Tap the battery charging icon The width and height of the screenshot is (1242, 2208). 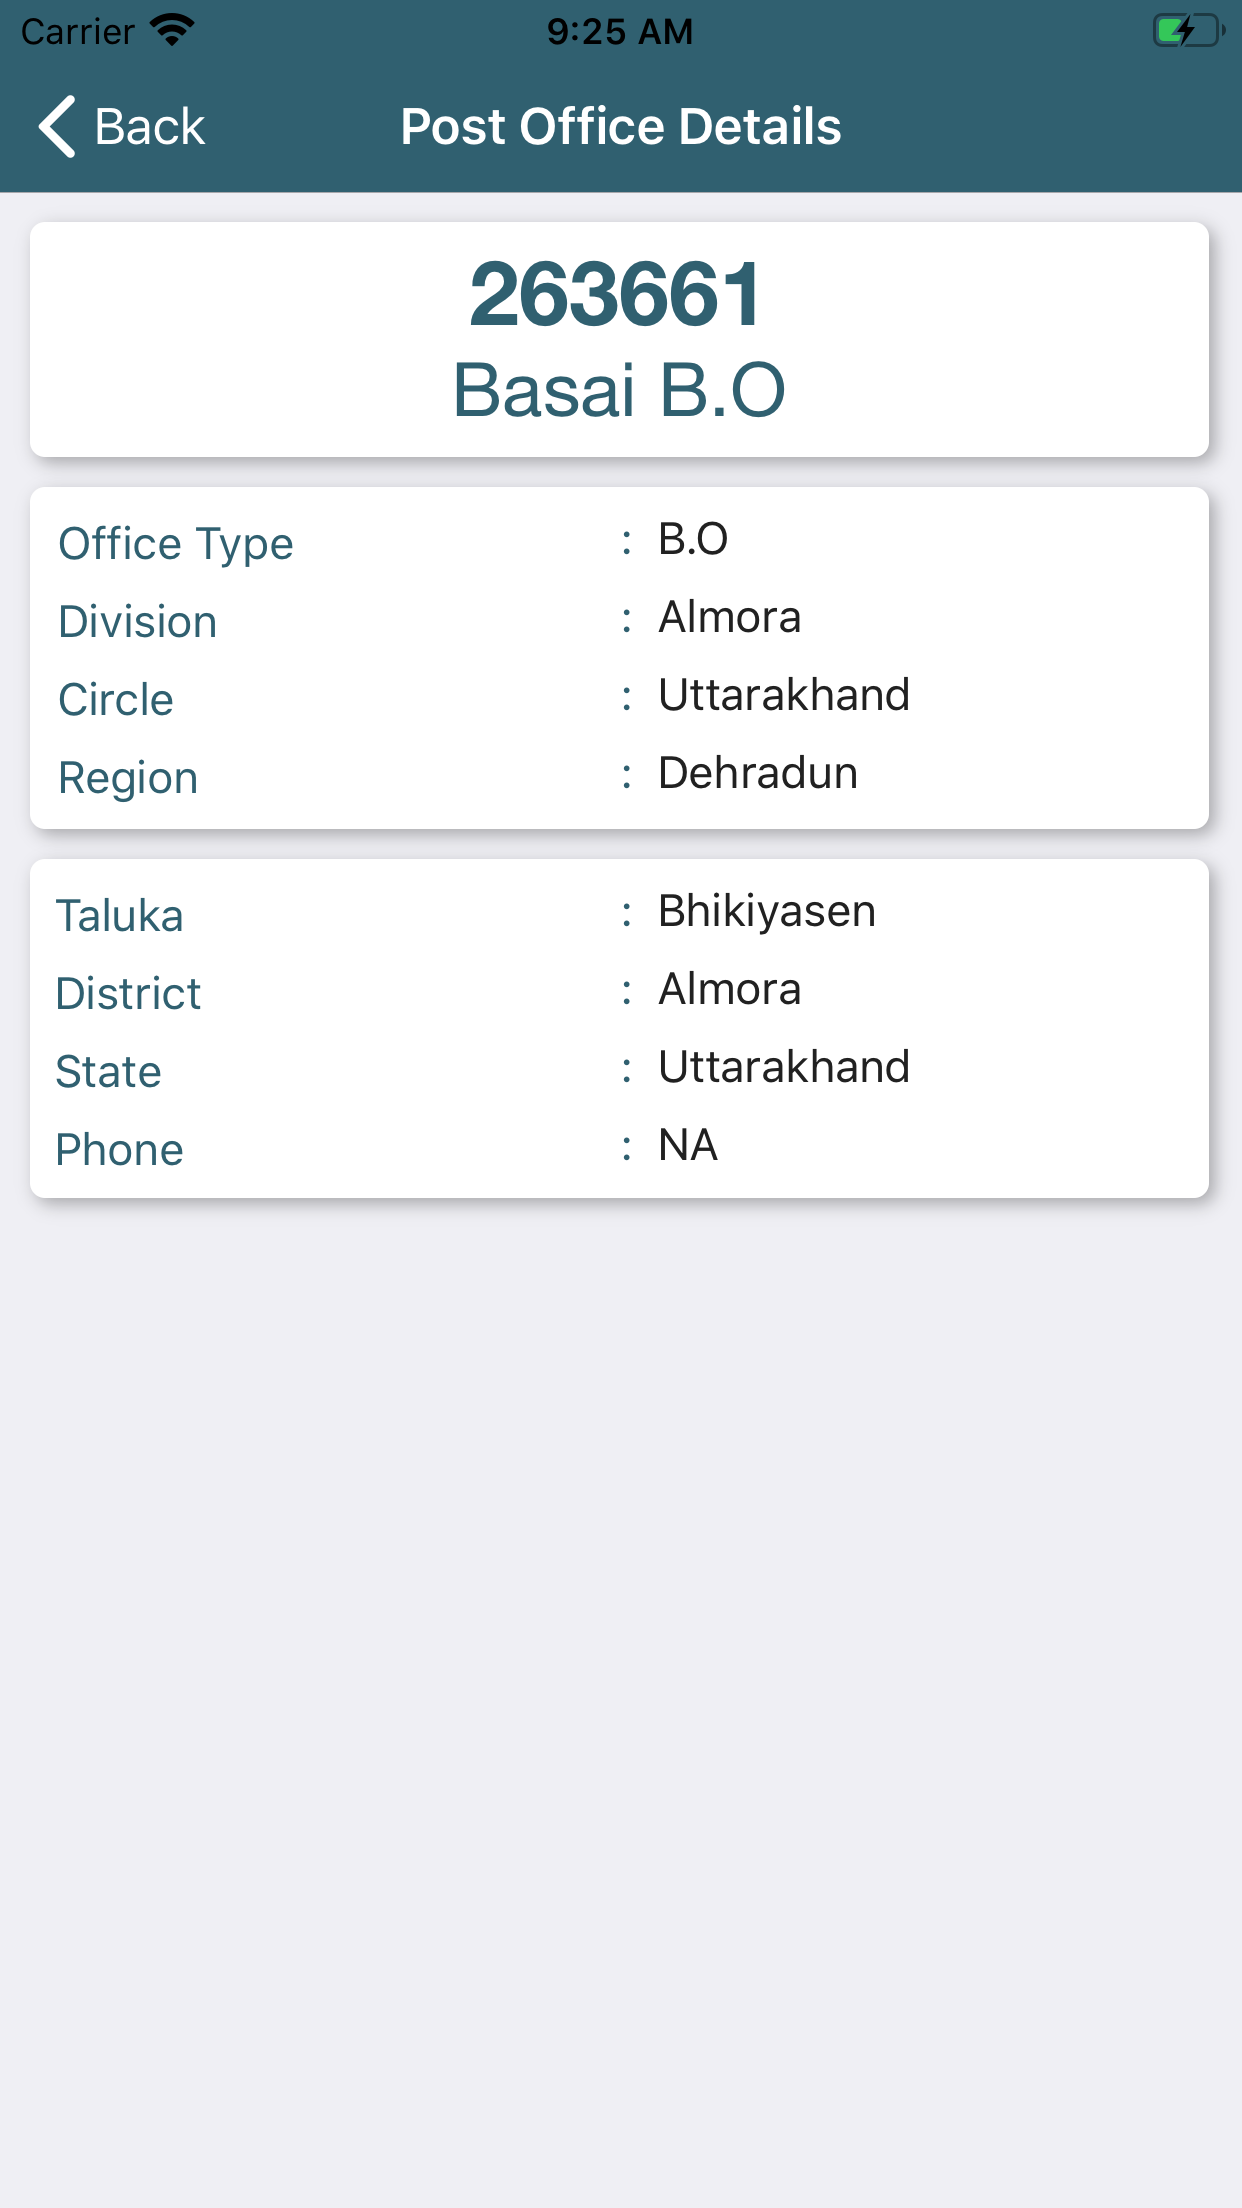(x=1187, y=31)
